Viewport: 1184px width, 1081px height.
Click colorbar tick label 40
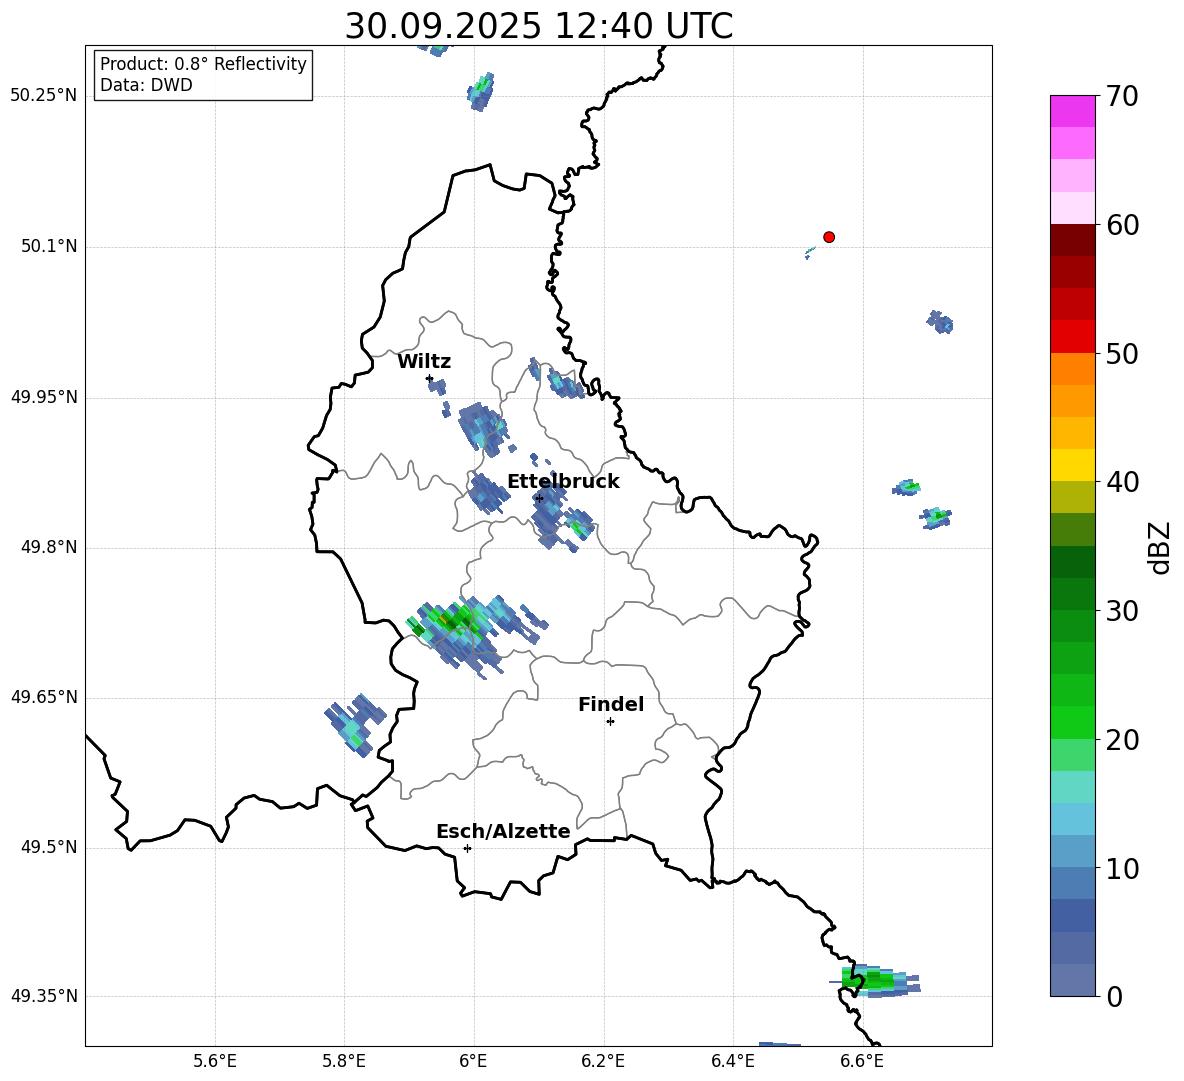pos(1122,482)
